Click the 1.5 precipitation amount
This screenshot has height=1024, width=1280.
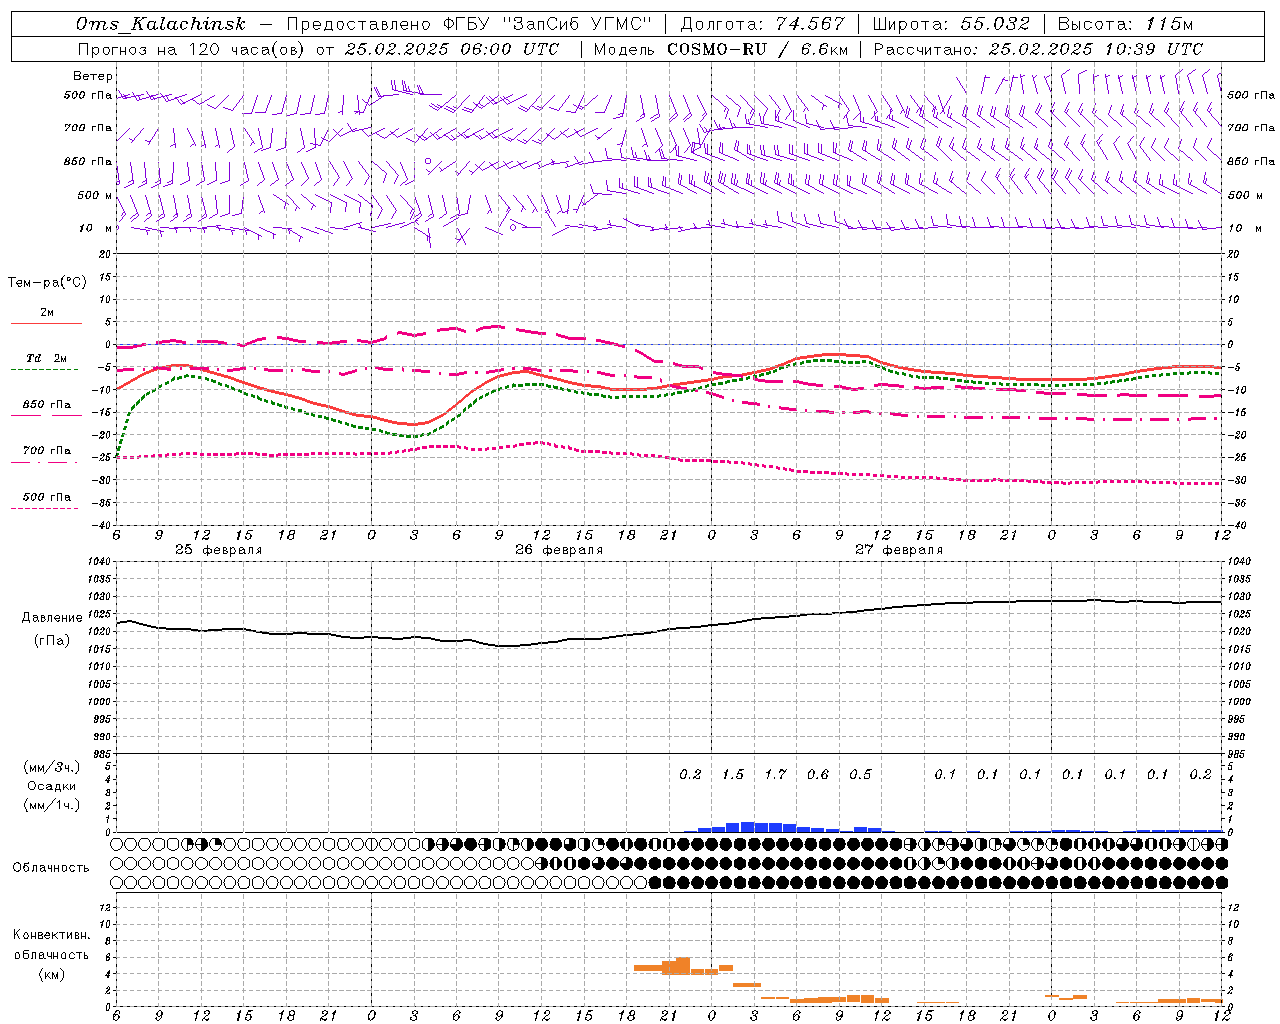(733, 774)
